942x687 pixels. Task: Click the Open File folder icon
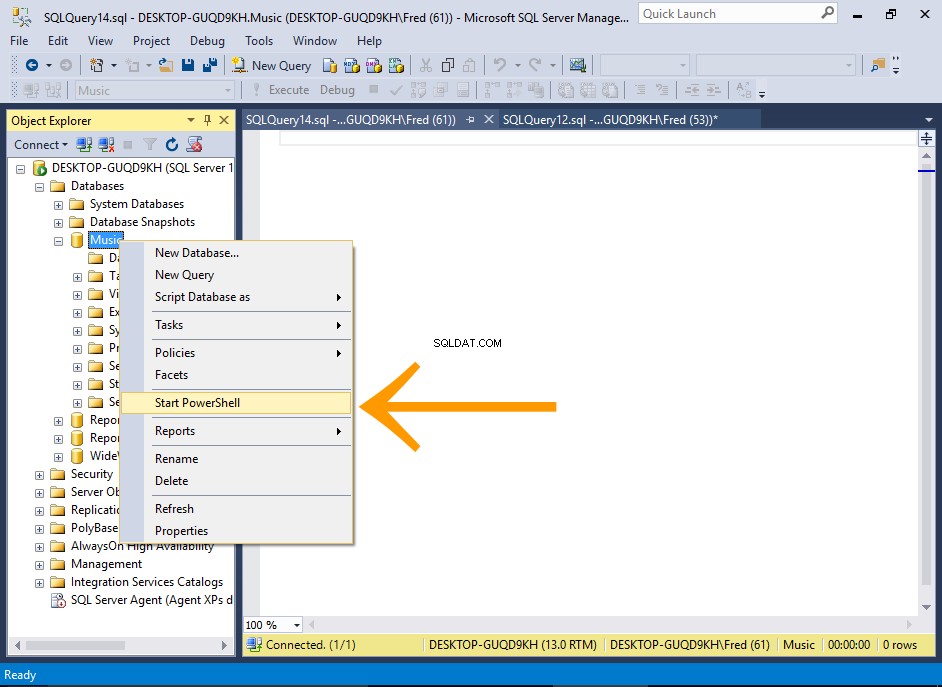[x=166, y=65]
